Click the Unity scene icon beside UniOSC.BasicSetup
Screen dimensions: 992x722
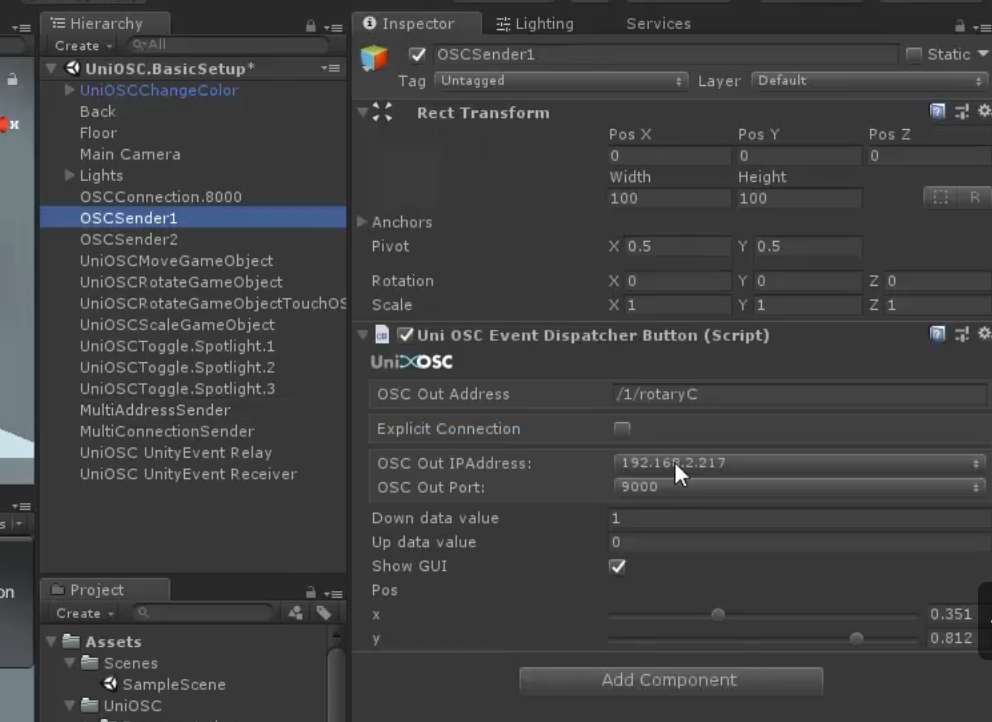pos(73,68)
